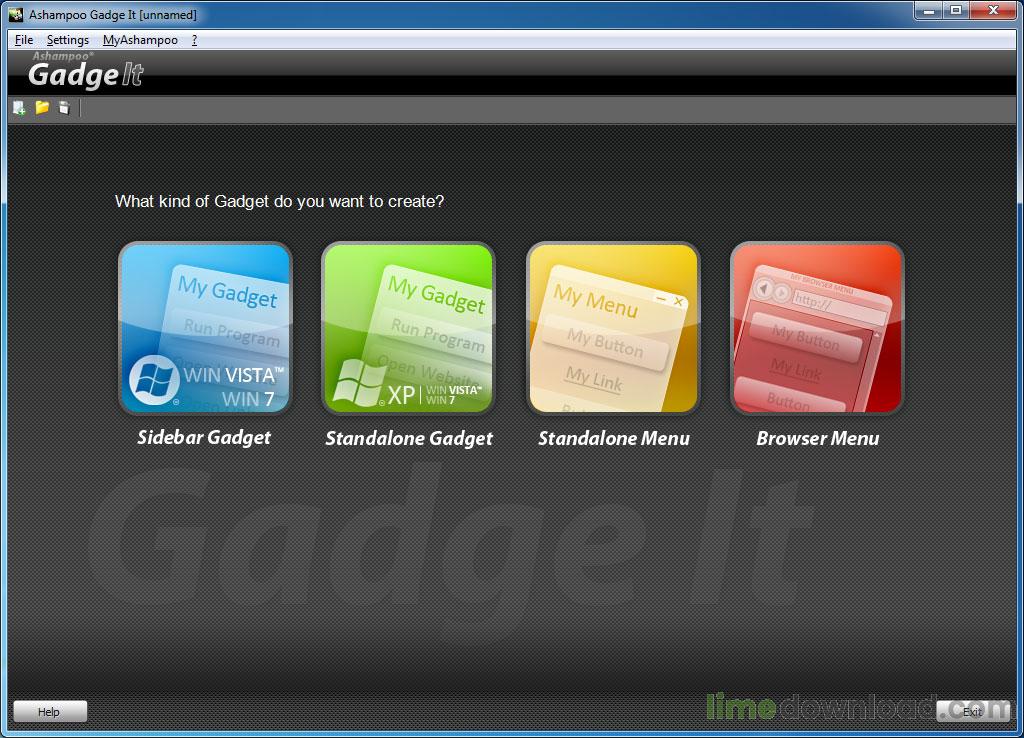Choose the Standalone Gadget template
The height and width of the screenshot is (738, 1024).
tap(408, 328)
